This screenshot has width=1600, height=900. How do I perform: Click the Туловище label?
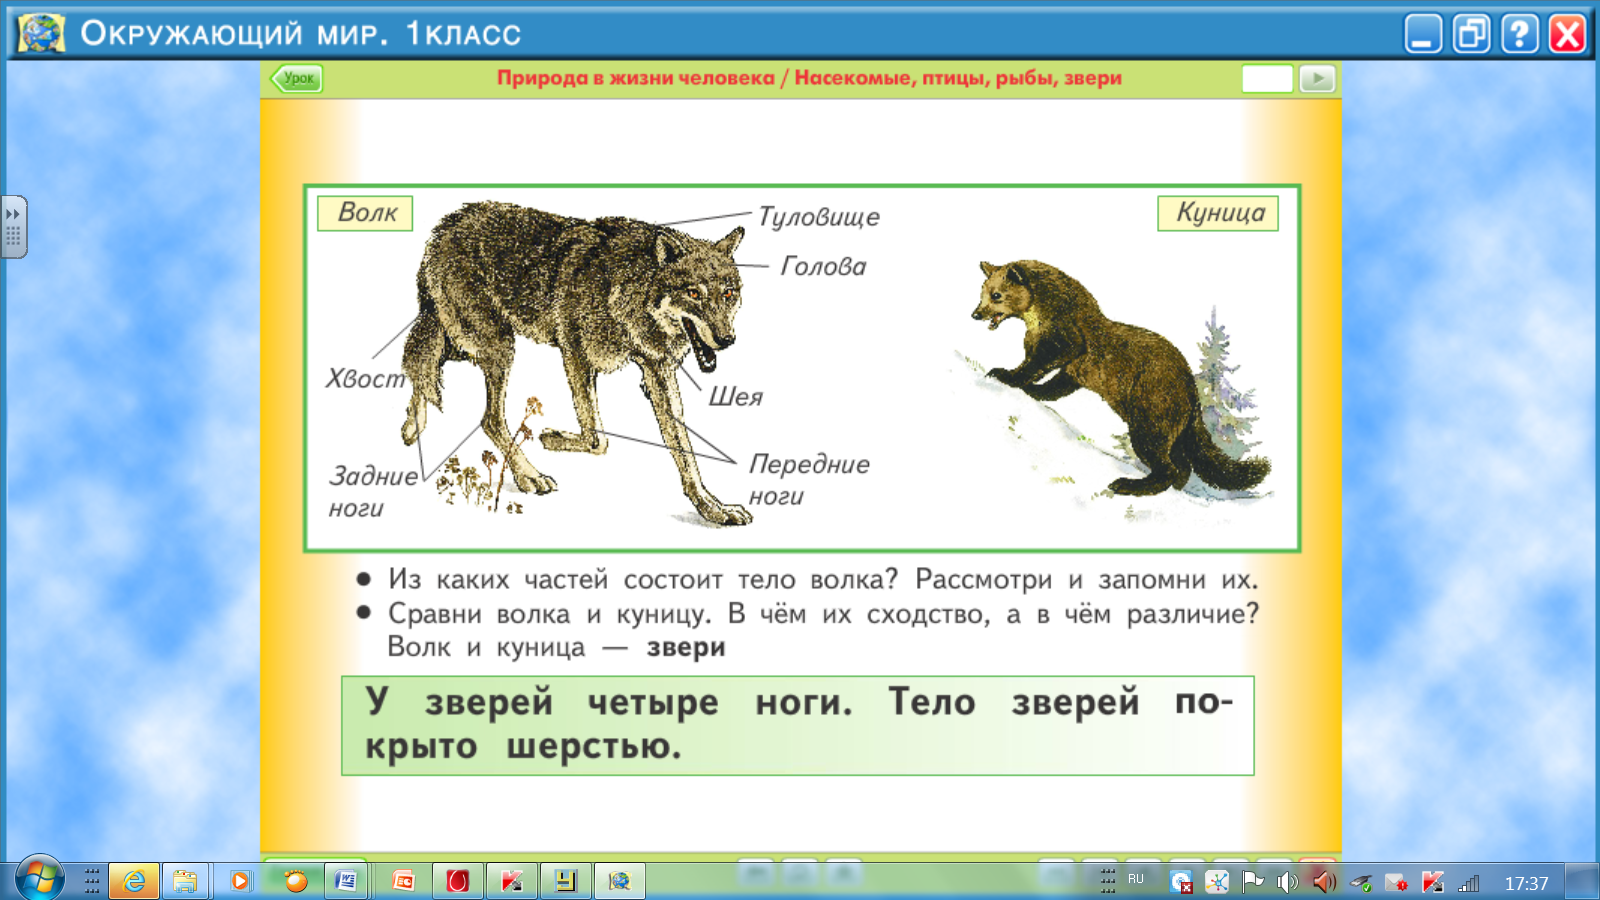tap(818, 217)
